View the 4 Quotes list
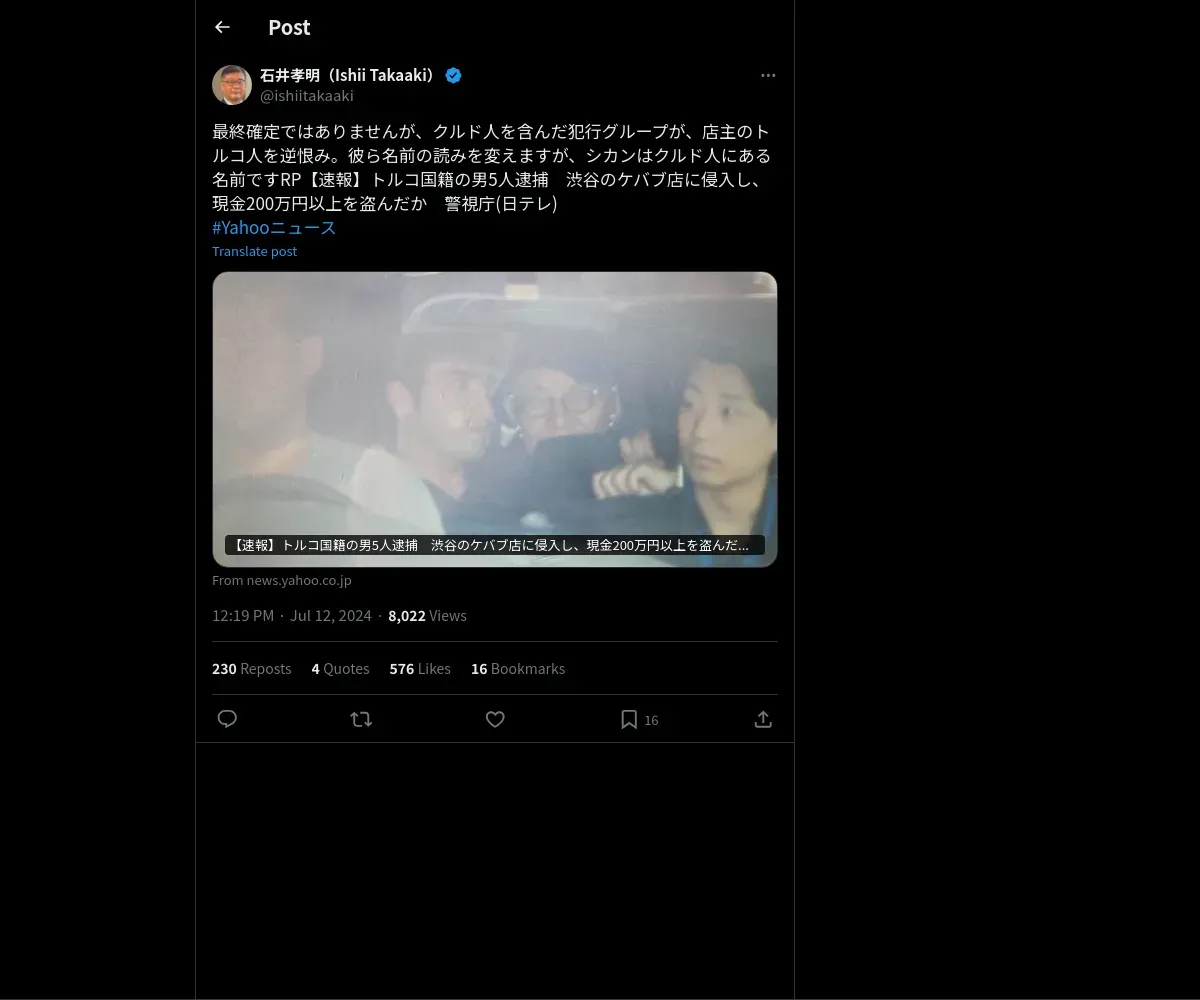 coord(340,668)
